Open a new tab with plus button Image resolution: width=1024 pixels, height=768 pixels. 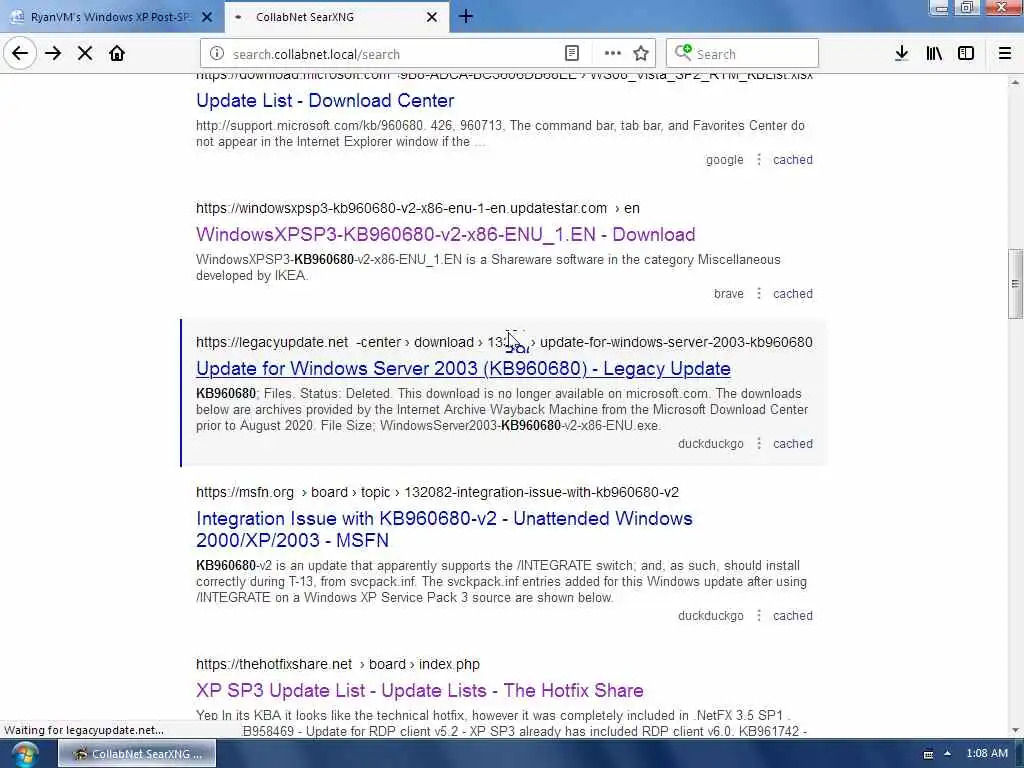pyautogui.click(x=466, y=17)
